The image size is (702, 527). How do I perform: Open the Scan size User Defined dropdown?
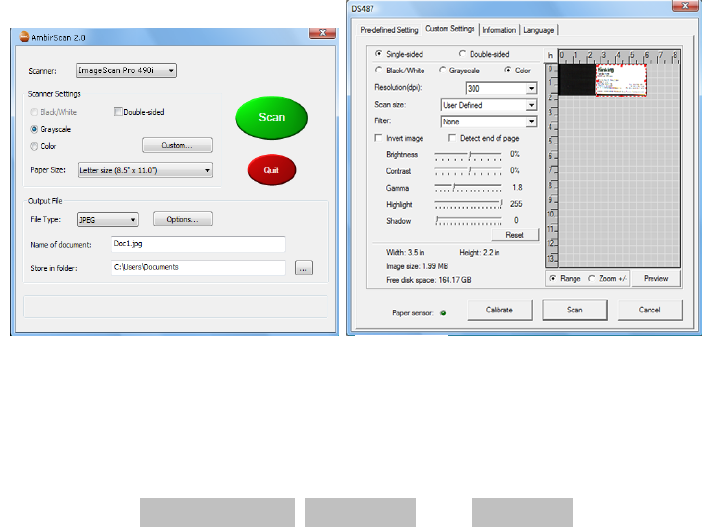[488, 105]
